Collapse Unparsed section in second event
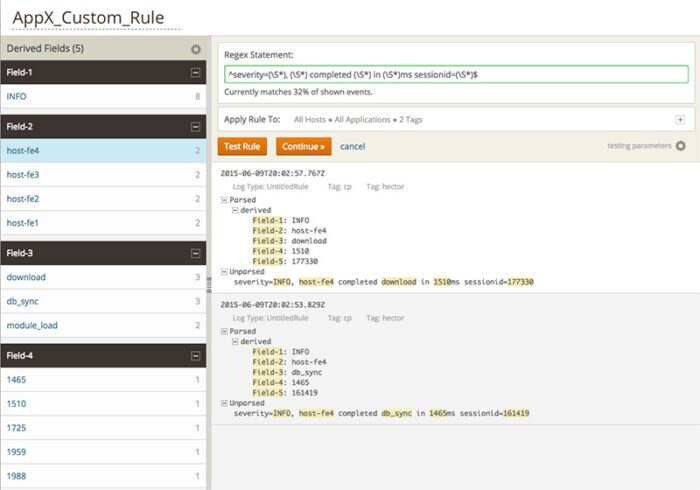 (x=225, y=403)
